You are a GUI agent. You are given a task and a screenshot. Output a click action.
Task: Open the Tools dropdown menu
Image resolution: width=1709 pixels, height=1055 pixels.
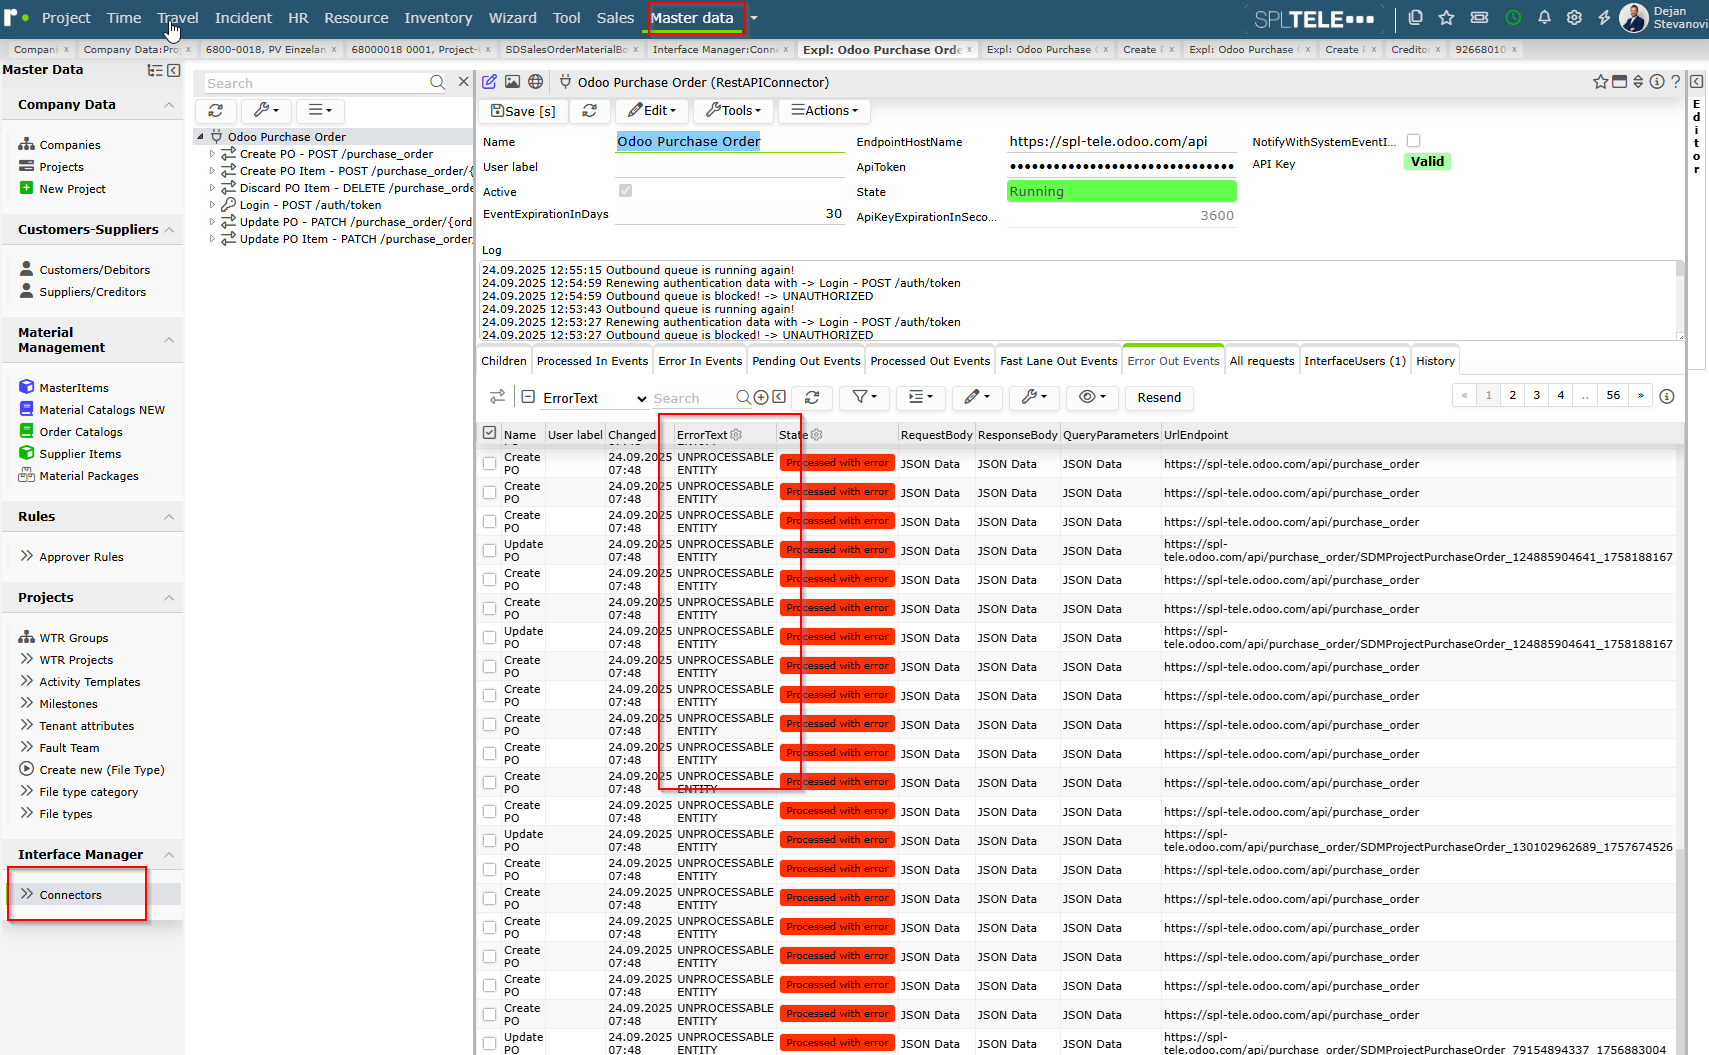pos(734,111)
